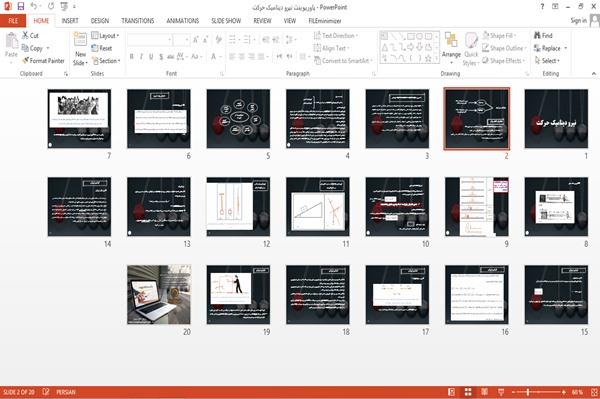Switch to the SLIDE SHOW tab
Viewport: 600px width, 399px height.
(x=226, y=21)
